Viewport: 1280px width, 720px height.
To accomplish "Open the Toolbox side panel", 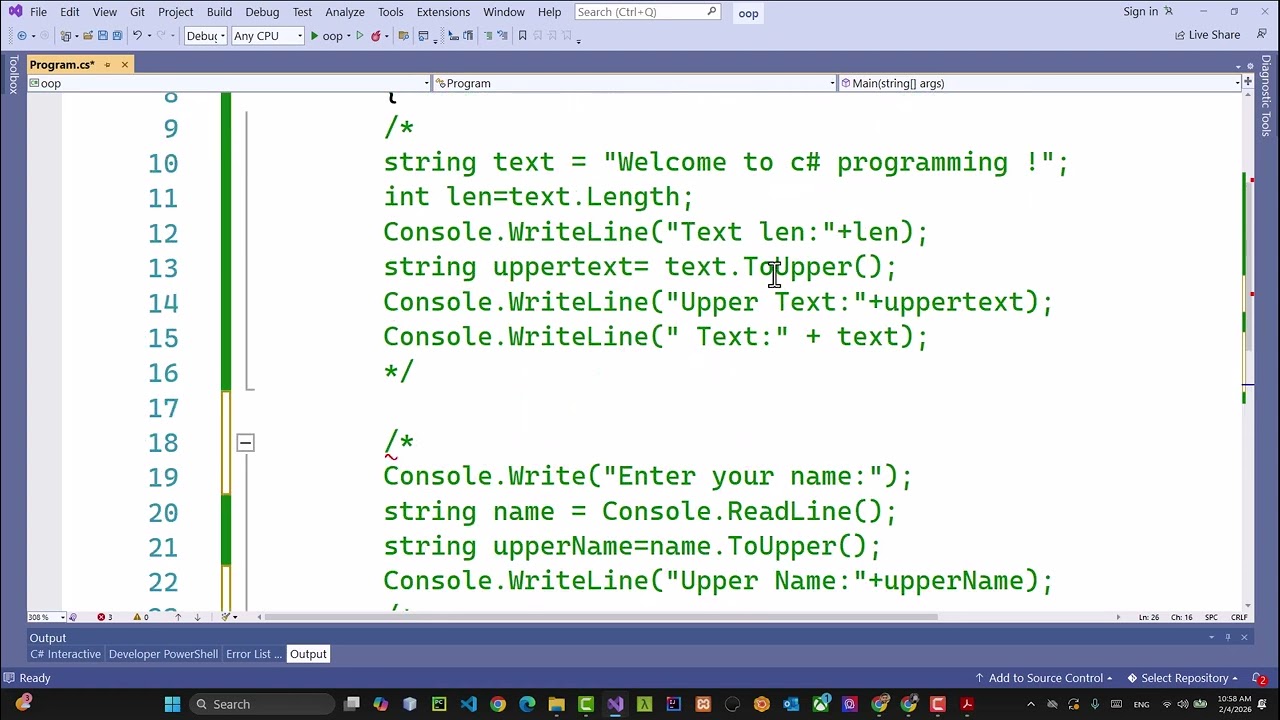I will click(x=13, y=75).
